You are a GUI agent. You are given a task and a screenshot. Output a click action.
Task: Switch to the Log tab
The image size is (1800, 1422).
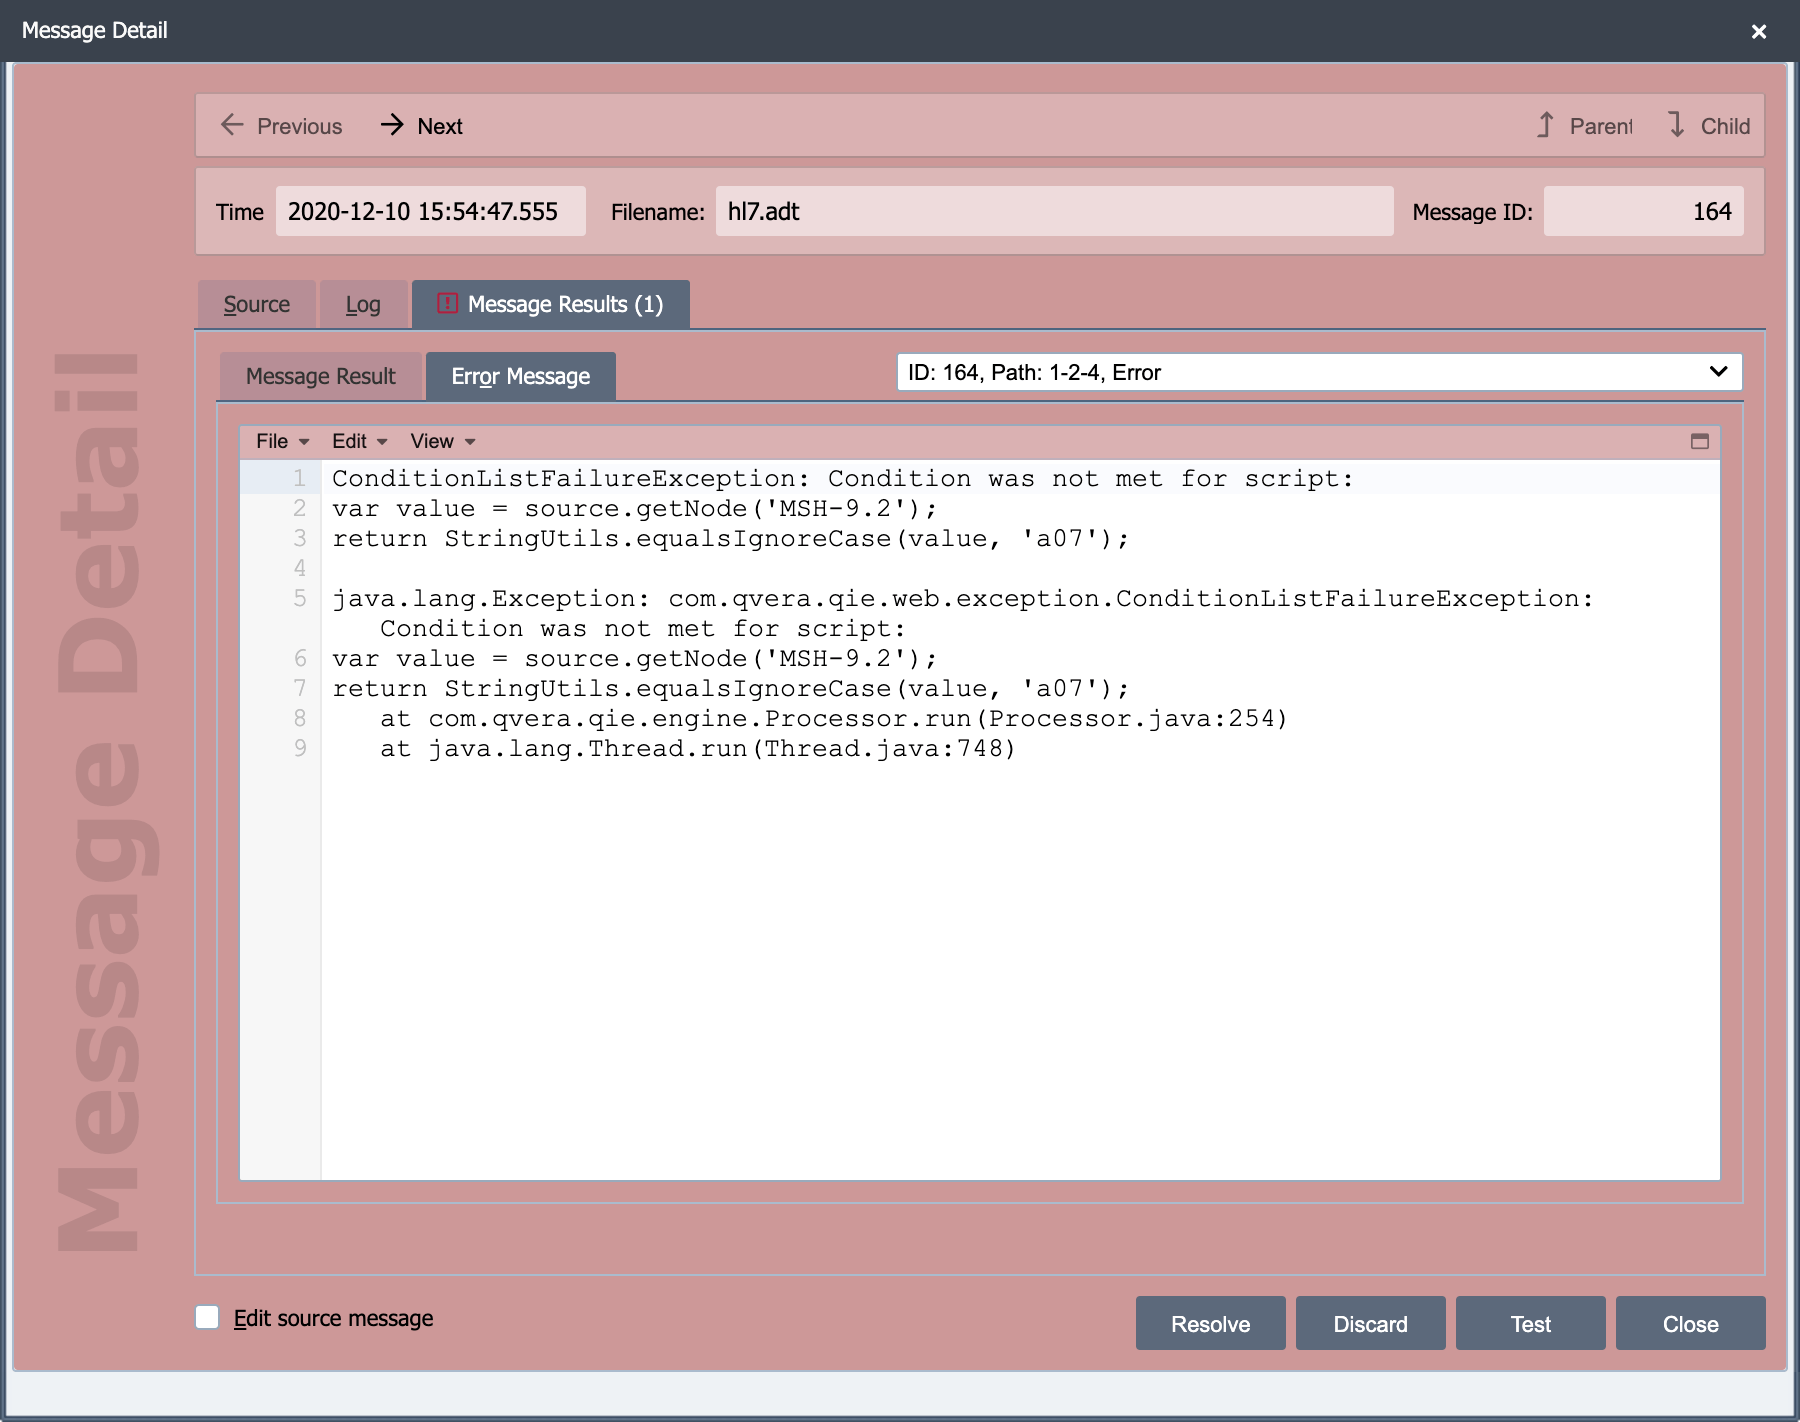(x=363, y=304)
